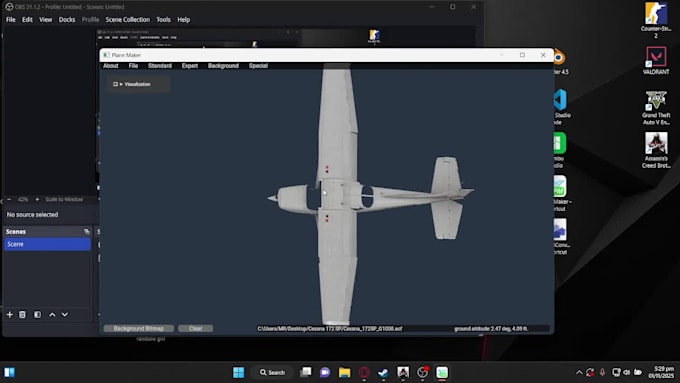Open the OBS Docks menu
Viewport: 680px width, 383px height.
click(x=67, y=20)
